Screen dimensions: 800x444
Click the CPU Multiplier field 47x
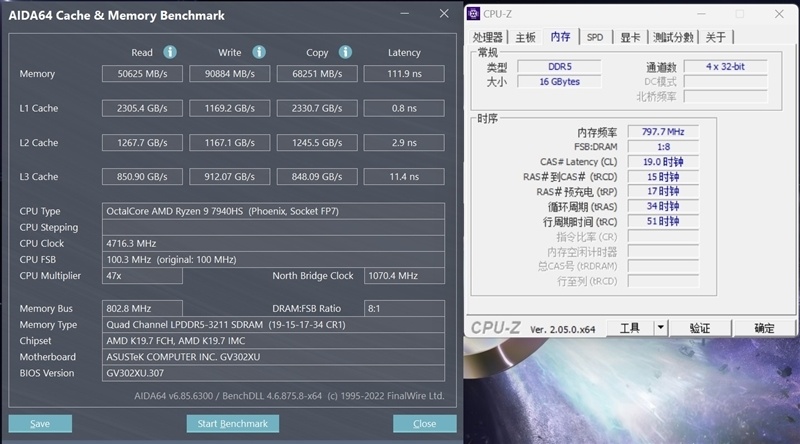click(x=142, y=276)
